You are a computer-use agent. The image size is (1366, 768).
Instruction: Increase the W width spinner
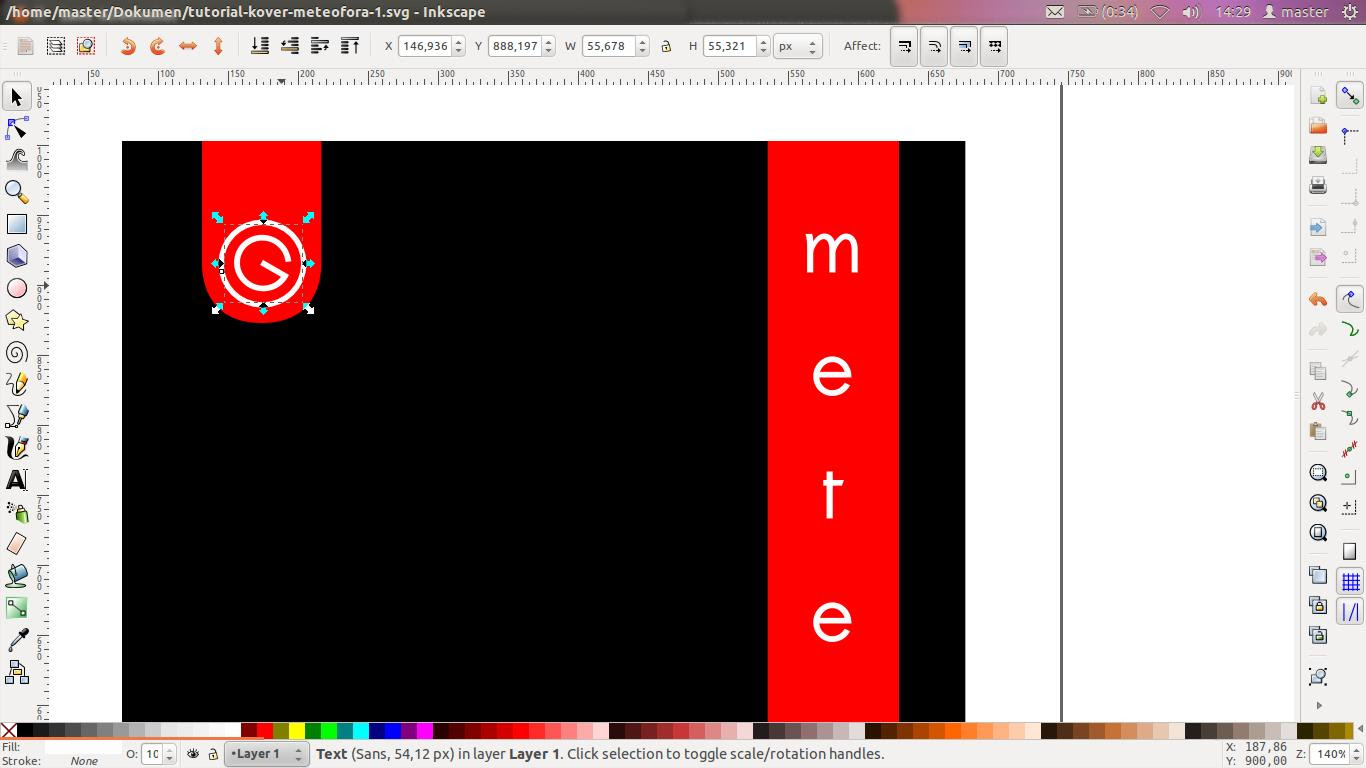(642, 41)
